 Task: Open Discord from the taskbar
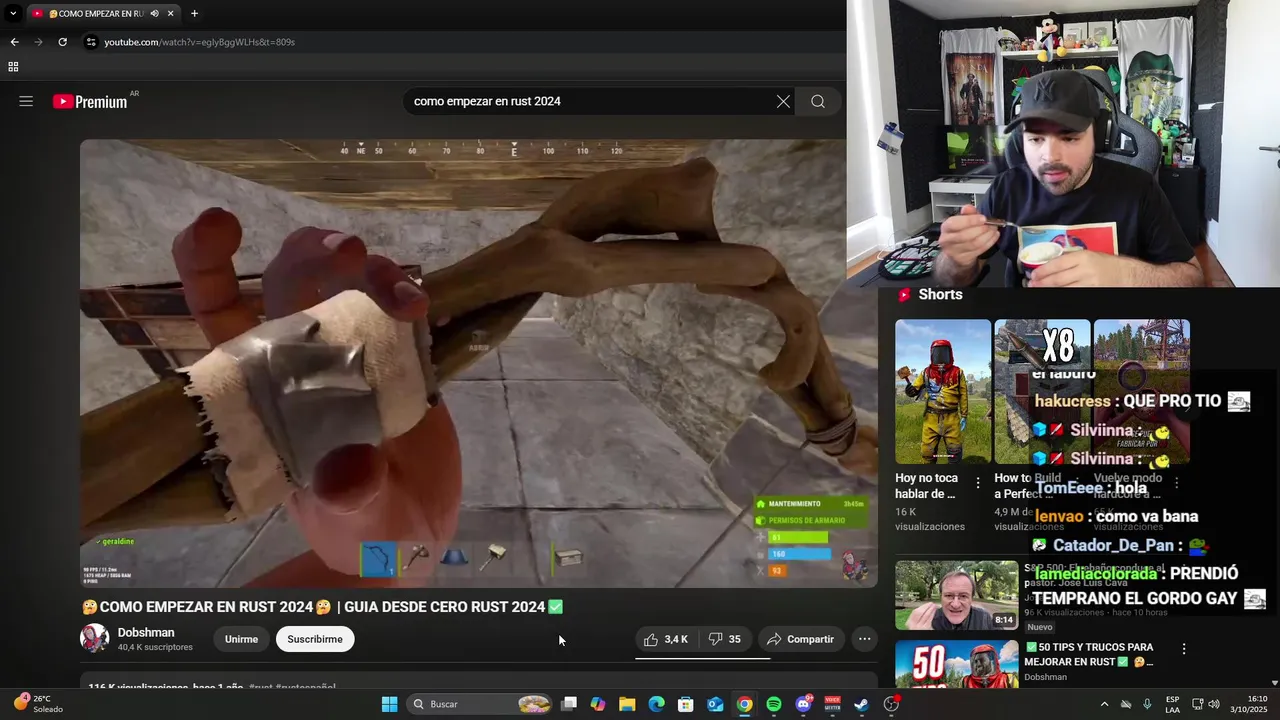[x=803, y=704]
